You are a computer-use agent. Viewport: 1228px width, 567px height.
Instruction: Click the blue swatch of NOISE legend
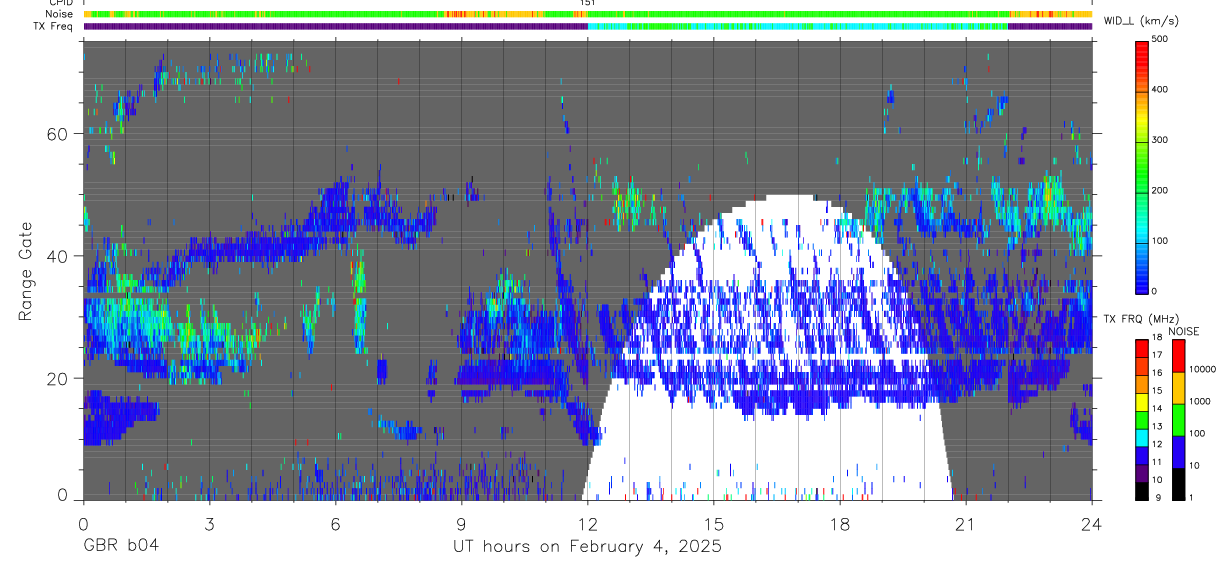coord(1177,451)
